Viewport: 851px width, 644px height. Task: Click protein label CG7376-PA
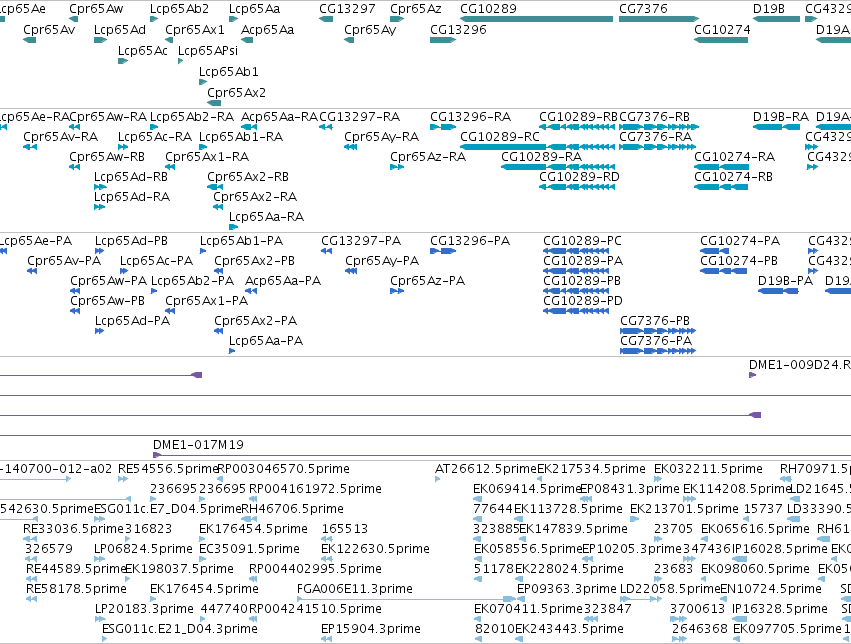656,341
